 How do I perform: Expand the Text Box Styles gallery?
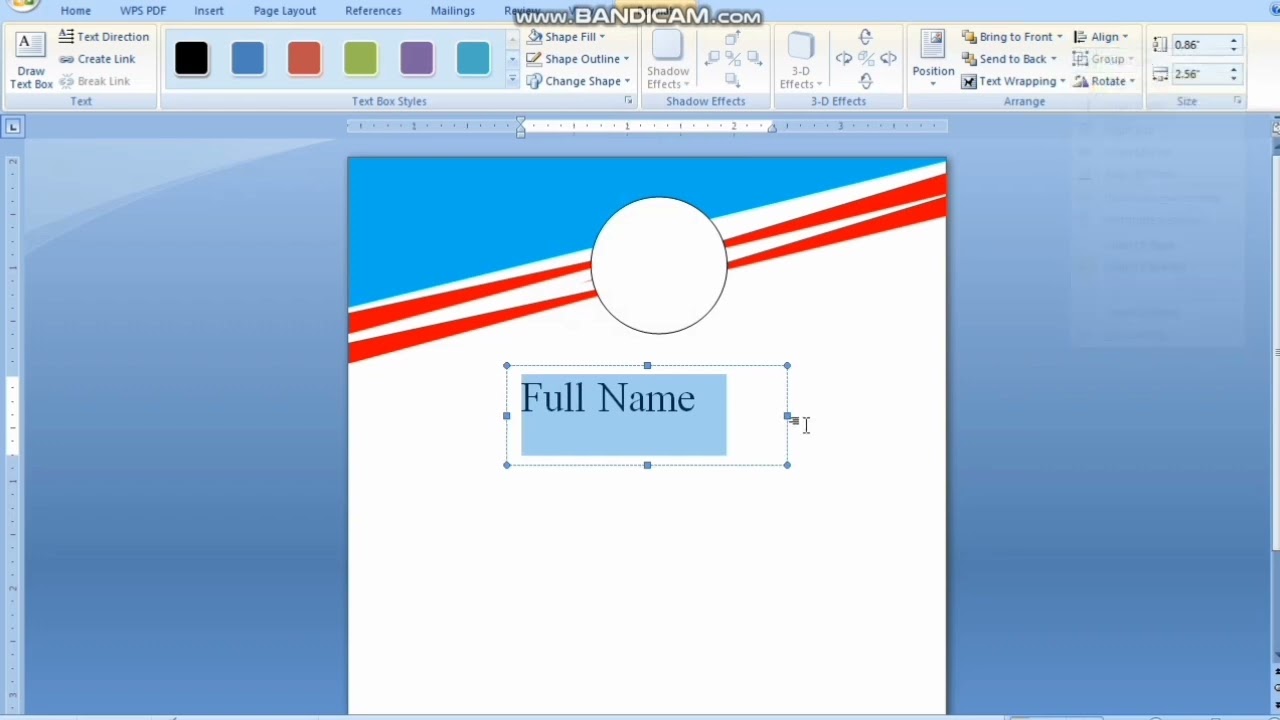512,80
